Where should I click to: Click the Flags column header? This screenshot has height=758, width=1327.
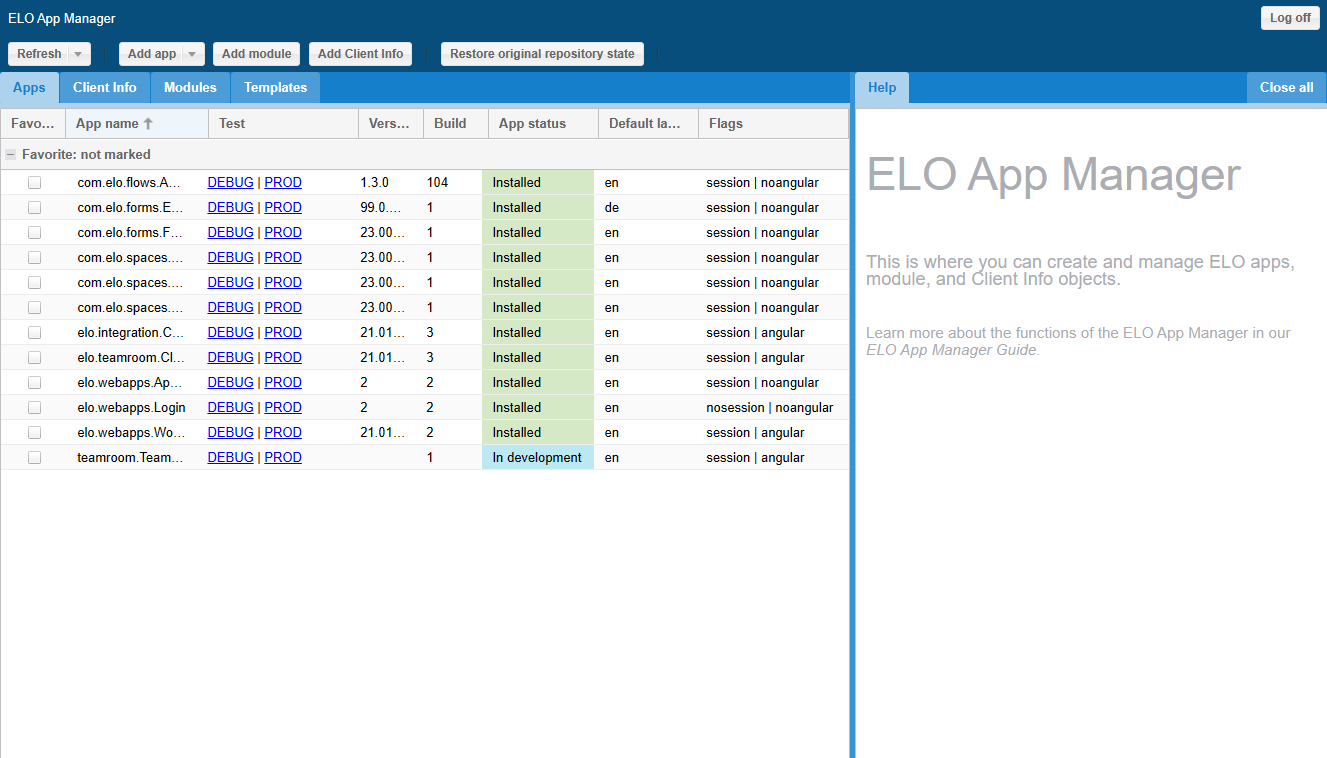point(773,124)
